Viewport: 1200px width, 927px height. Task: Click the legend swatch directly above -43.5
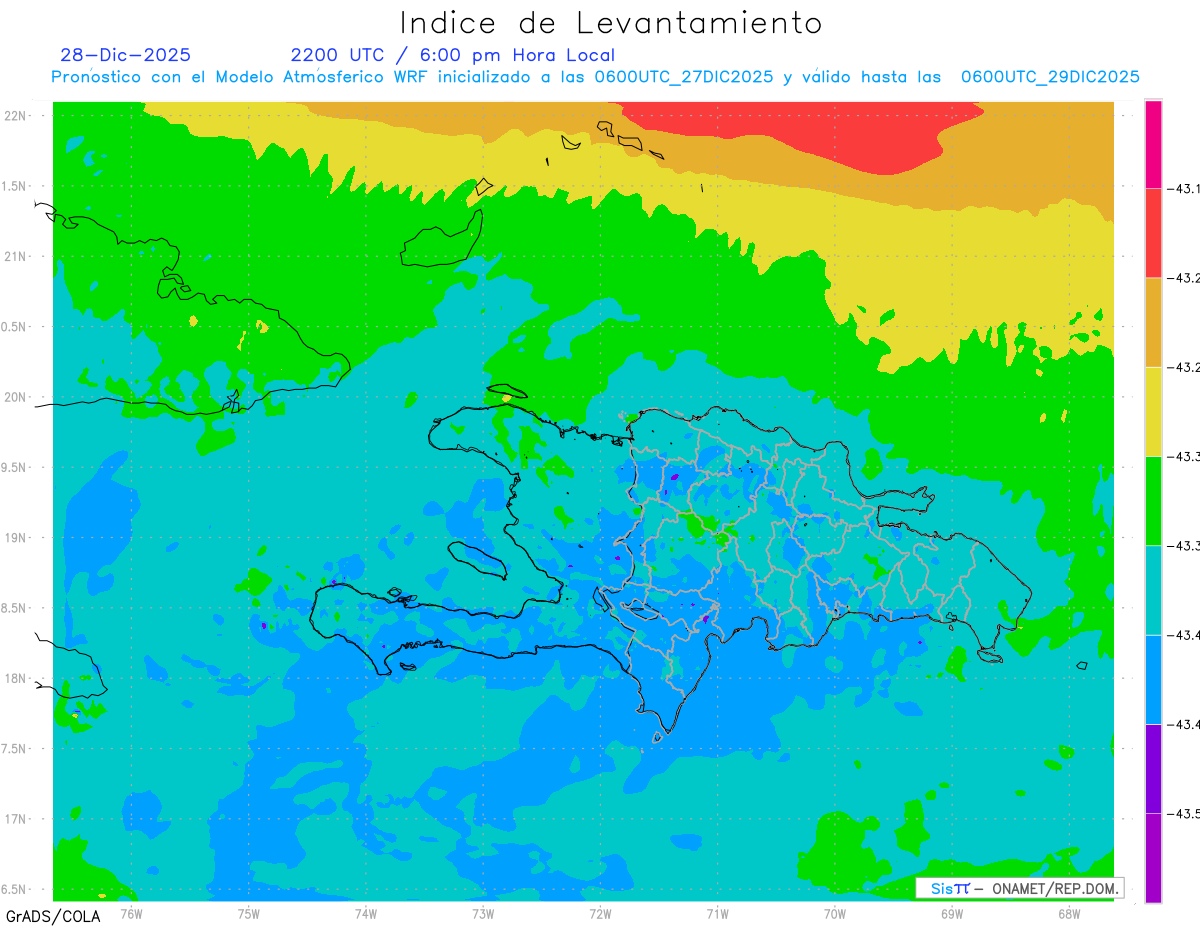point(1153,768)
